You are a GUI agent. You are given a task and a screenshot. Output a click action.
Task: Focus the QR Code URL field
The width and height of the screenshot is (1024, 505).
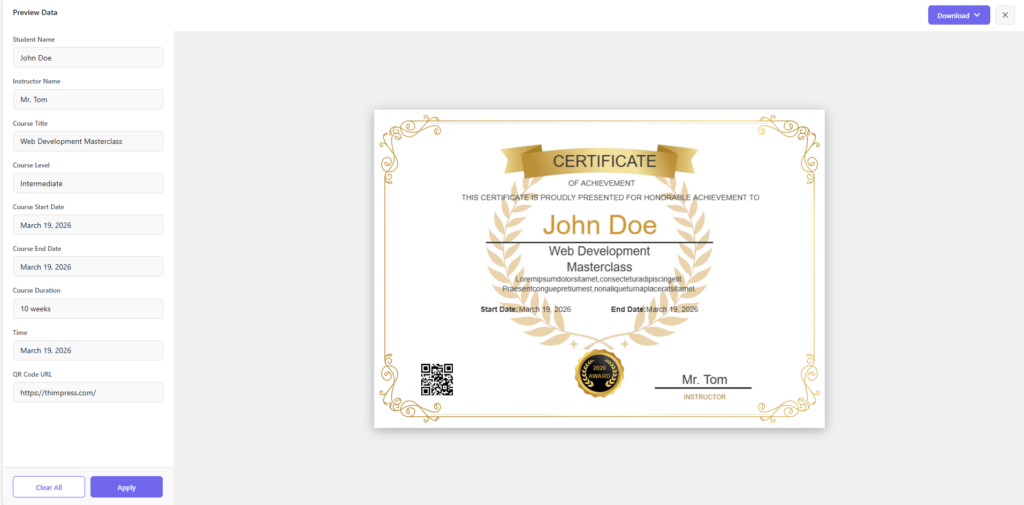click(x=88, y=392)
